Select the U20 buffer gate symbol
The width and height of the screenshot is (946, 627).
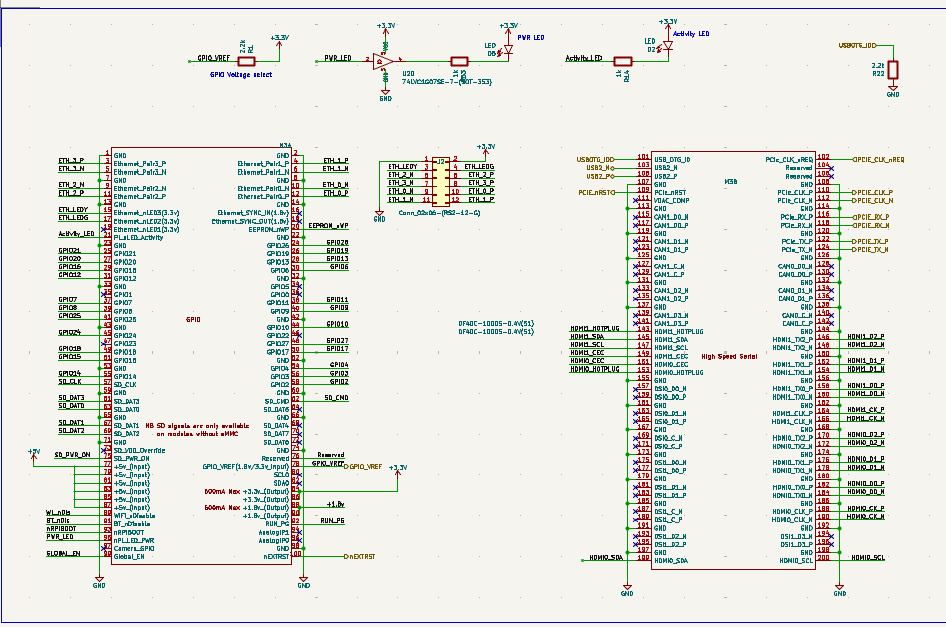[x=380, y=60]
